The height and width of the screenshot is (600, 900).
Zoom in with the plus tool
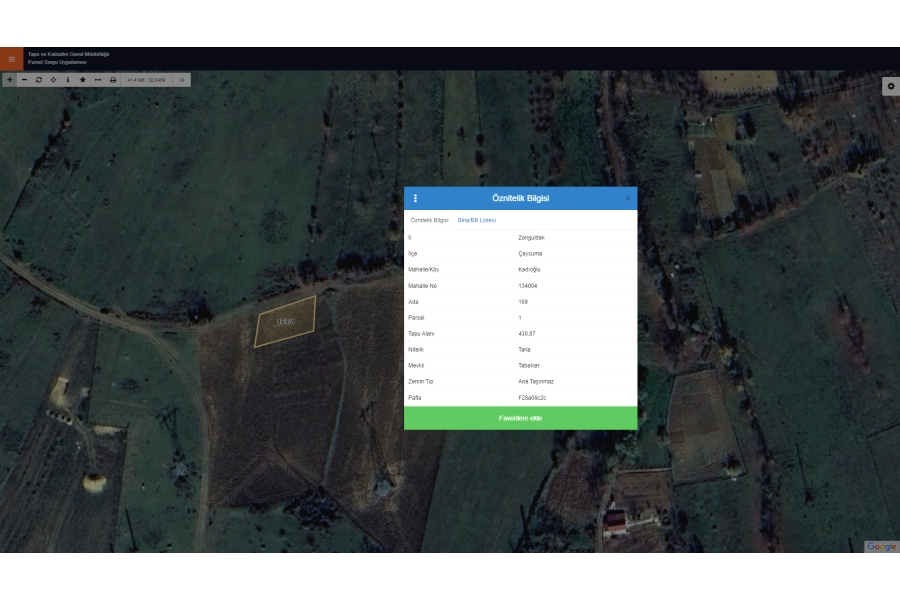click(x=10, y=79)
